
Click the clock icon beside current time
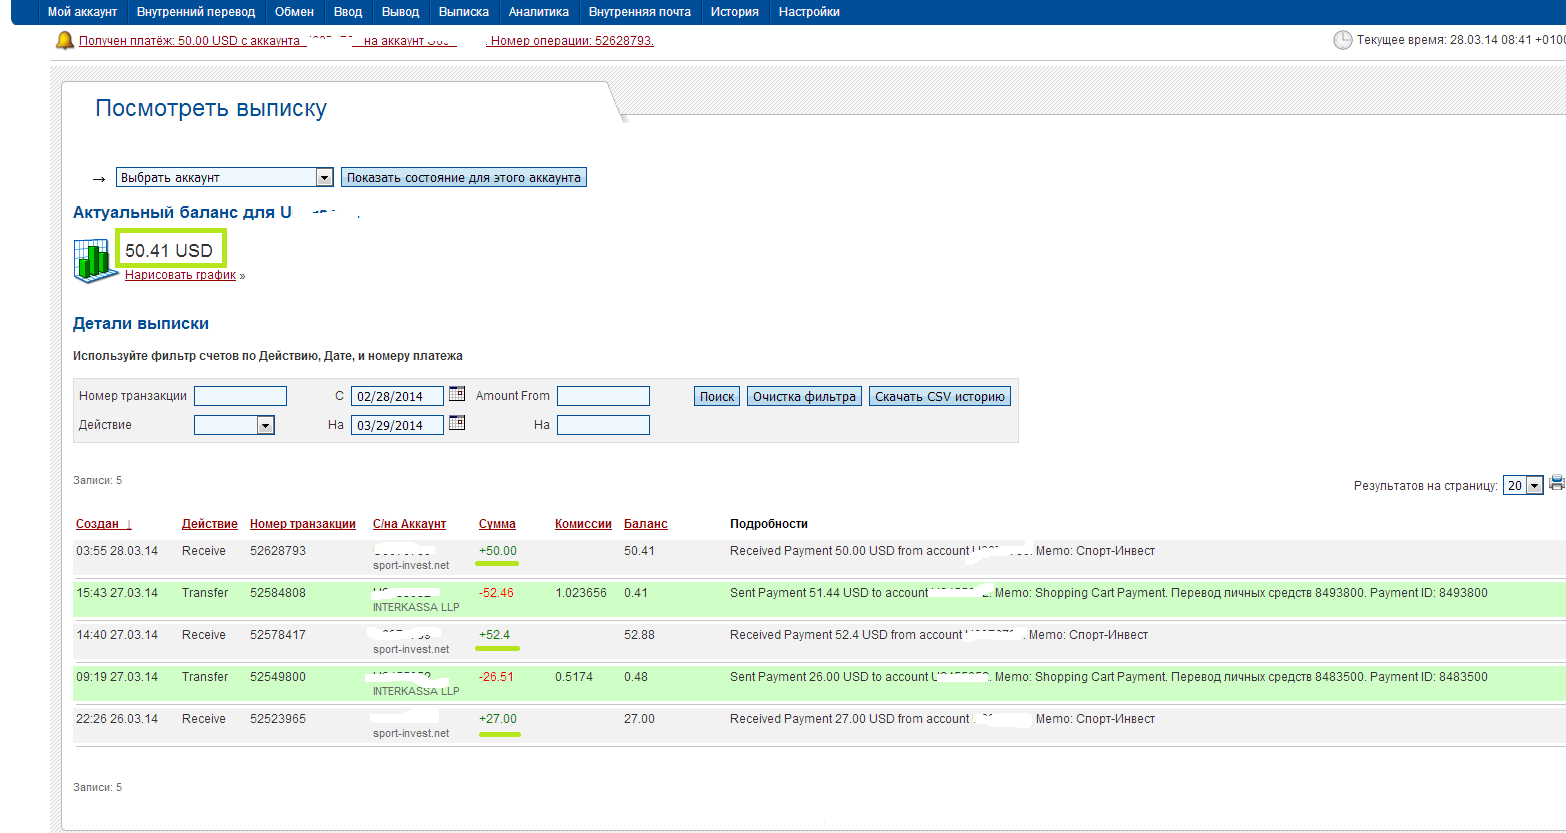1342,40
